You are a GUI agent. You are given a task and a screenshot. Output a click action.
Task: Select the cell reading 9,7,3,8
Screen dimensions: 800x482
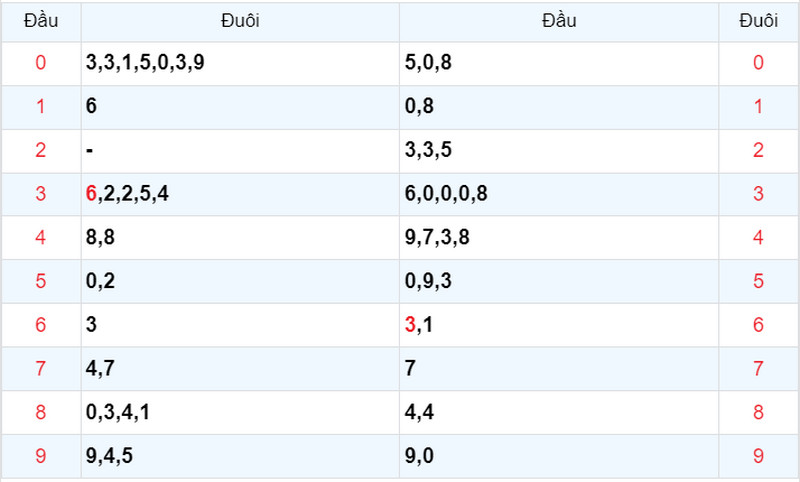(x=559, y=237)
